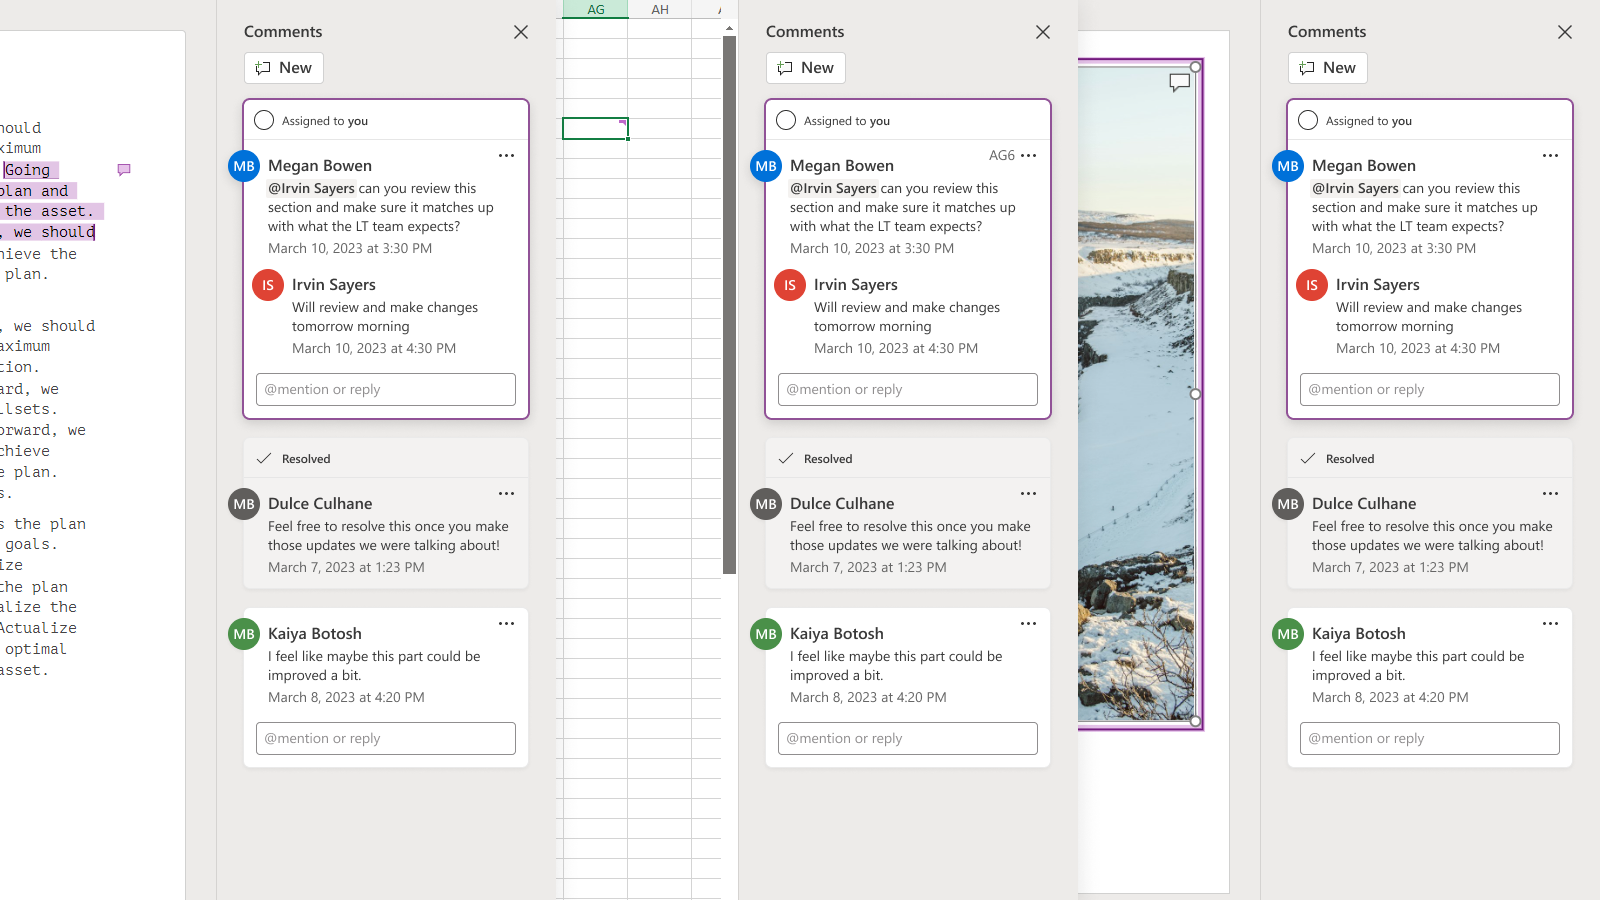The height and width of the screenshot is (900, 1600).
Task: Close the Comments pane beside the spreadsheet
Action: (x=1043, y=32)
